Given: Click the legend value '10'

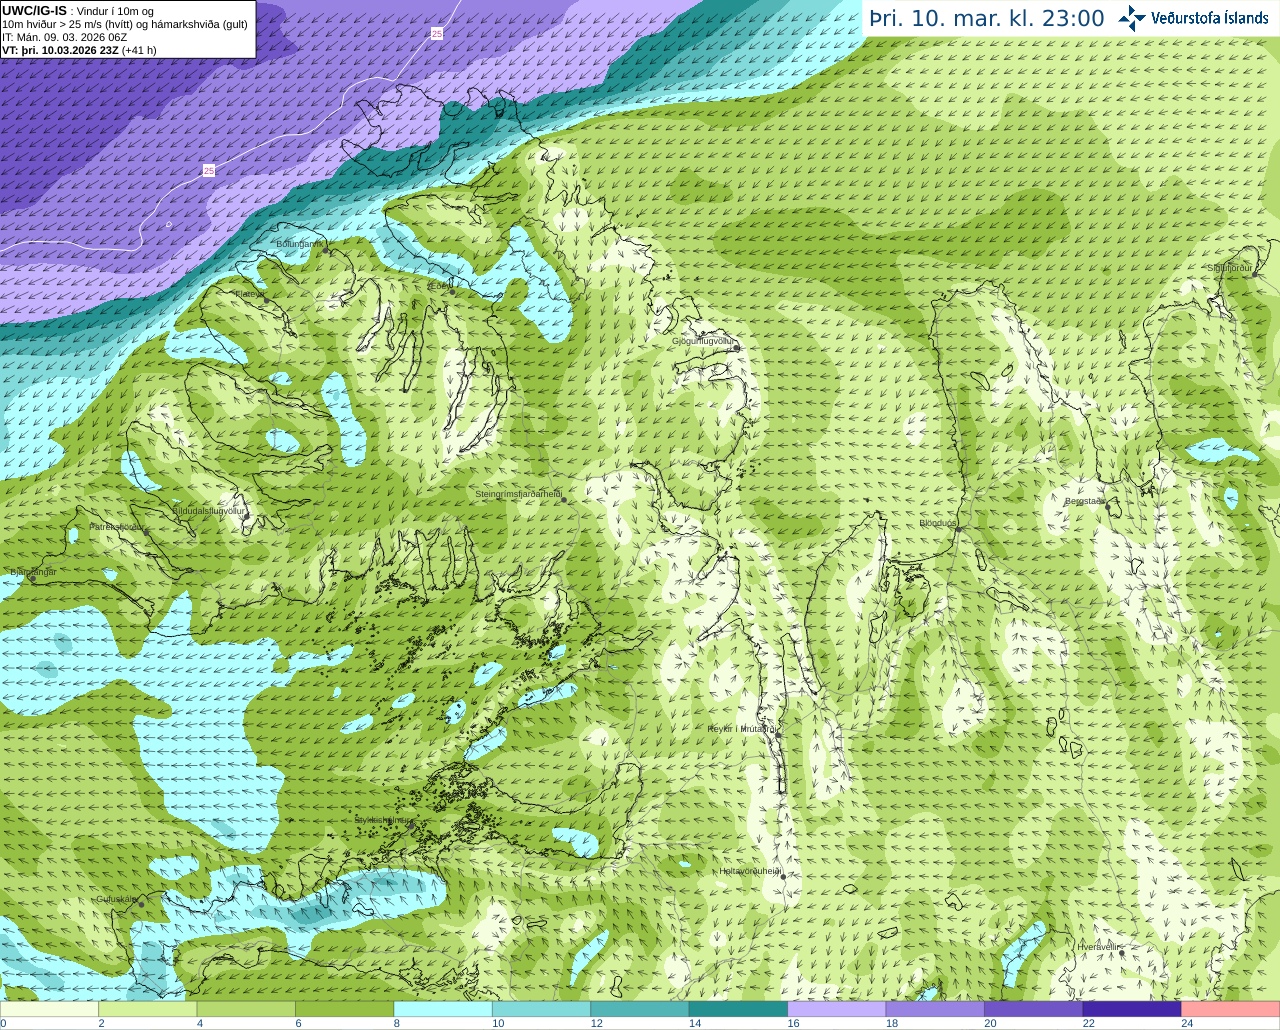Looking at the screenshot, I should click(498, 1023).
